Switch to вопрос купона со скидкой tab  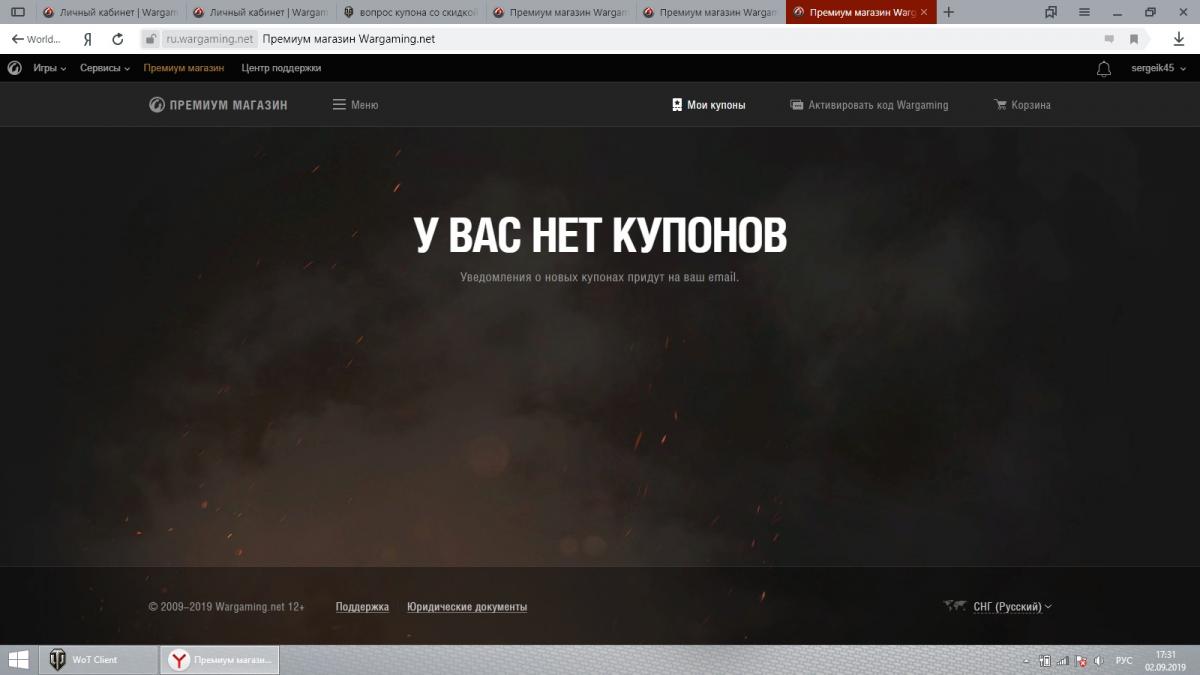[x=410, y=12]
